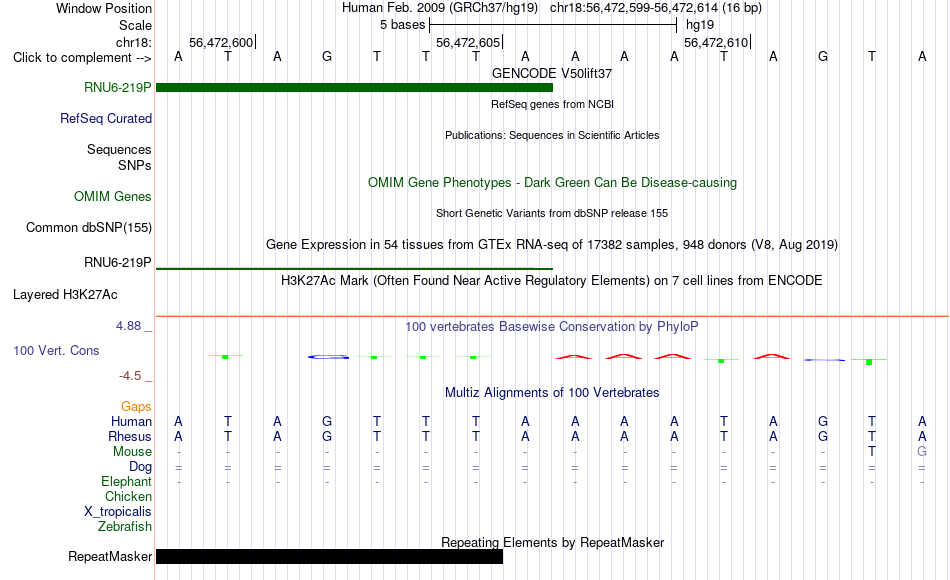Screen dimensions: 950x580
Task: Click 'Publications: Sequences in Scientific Articles' title
Action: click(552, 135)
